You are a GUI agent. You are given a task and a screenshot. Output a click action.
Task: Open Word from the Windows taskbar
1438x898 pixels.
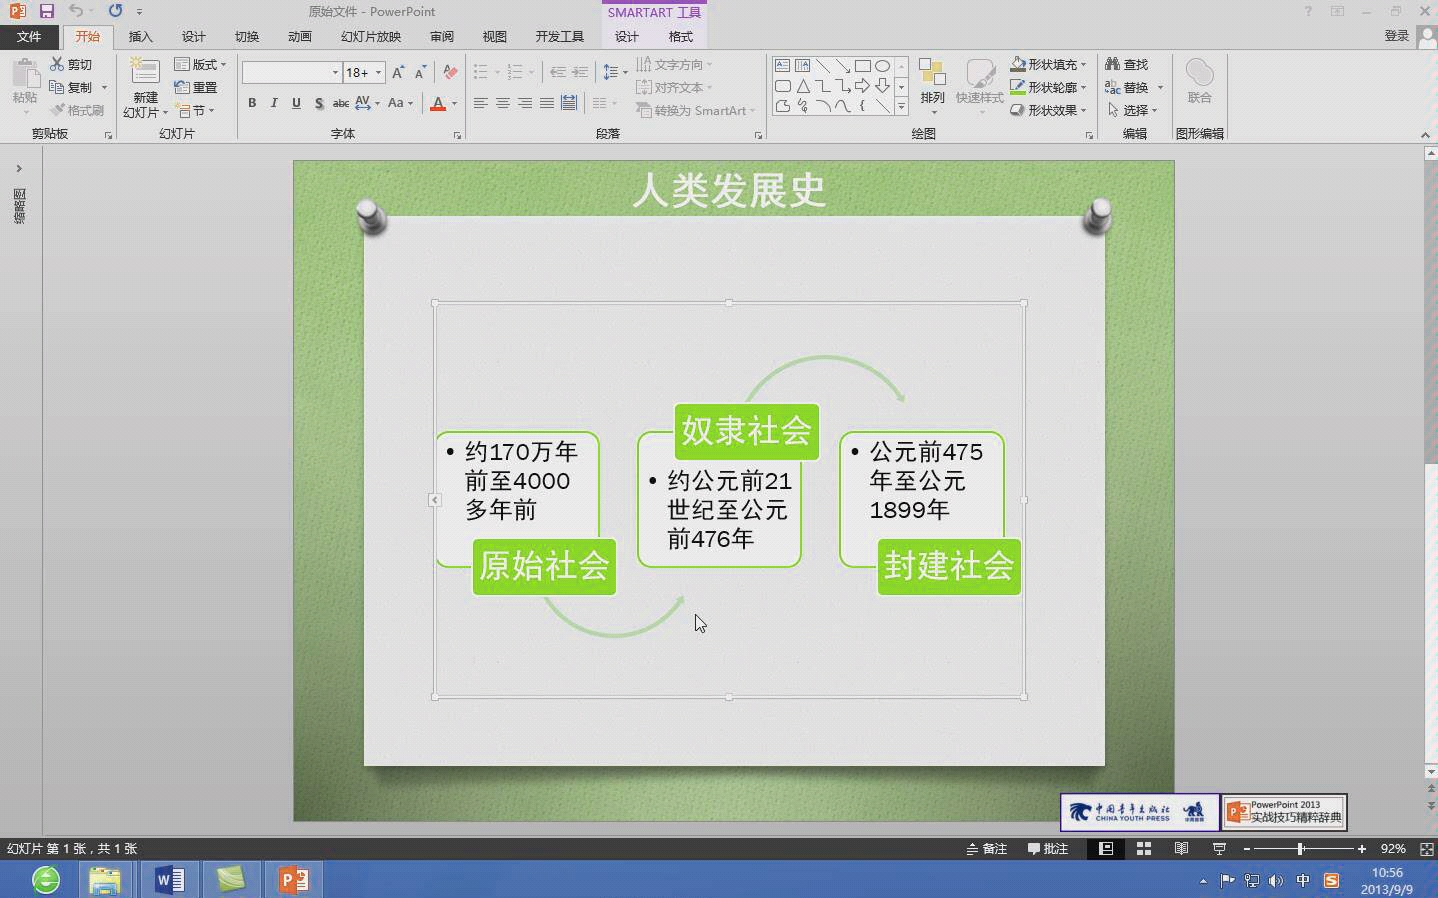(x=170, y=879)
